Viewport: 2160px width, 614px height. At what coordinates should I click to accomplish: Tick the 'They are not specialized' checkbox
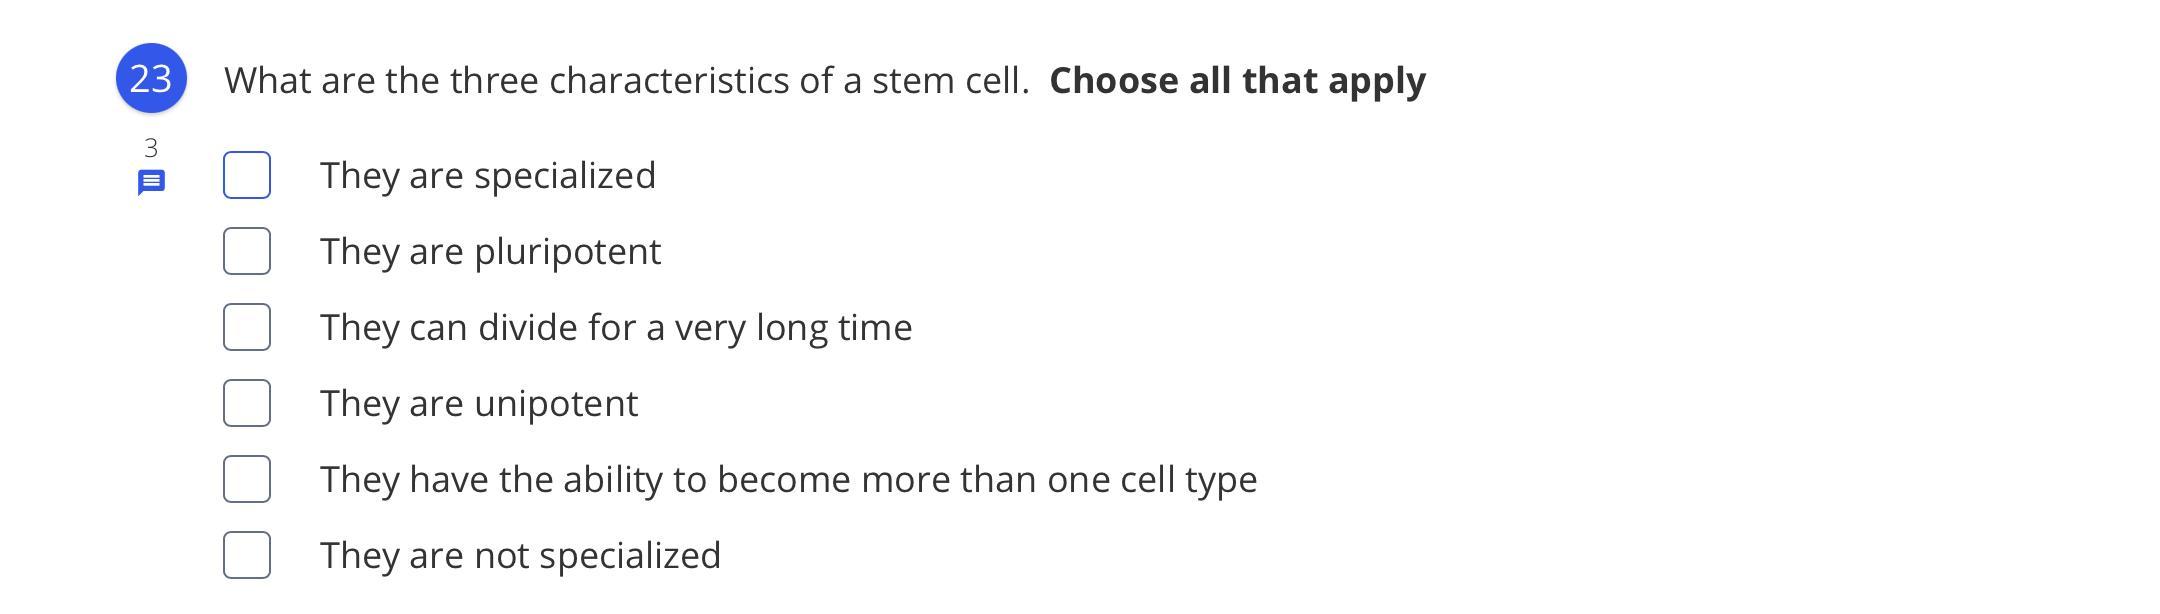247,555
